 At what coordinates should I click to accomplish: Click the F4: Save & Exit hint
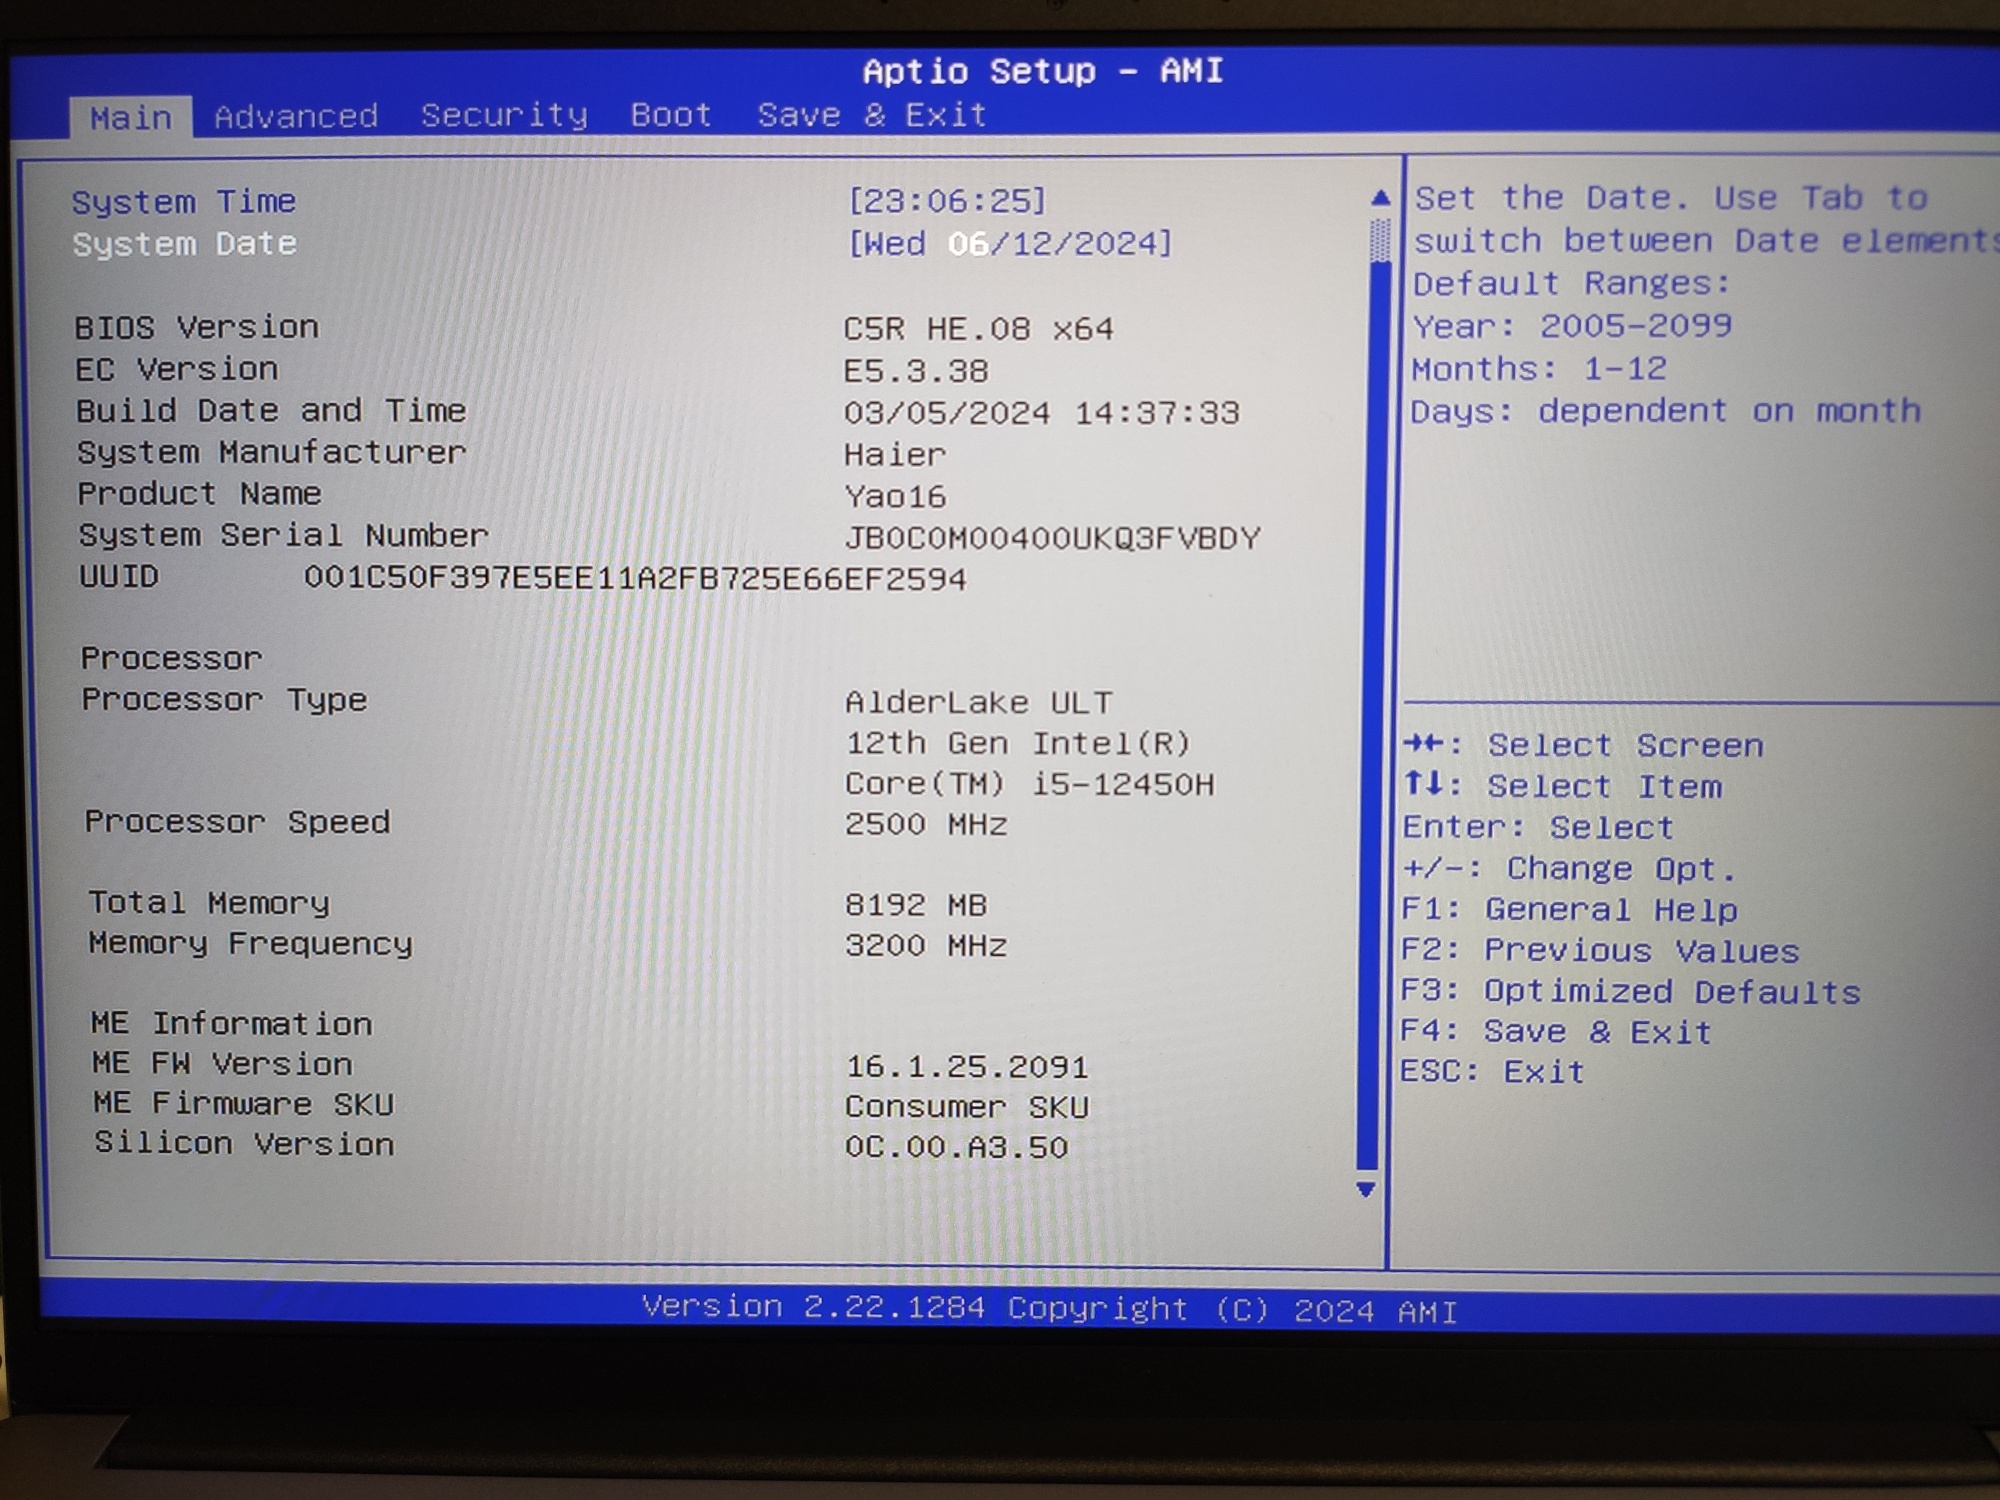[1556, 1031]
